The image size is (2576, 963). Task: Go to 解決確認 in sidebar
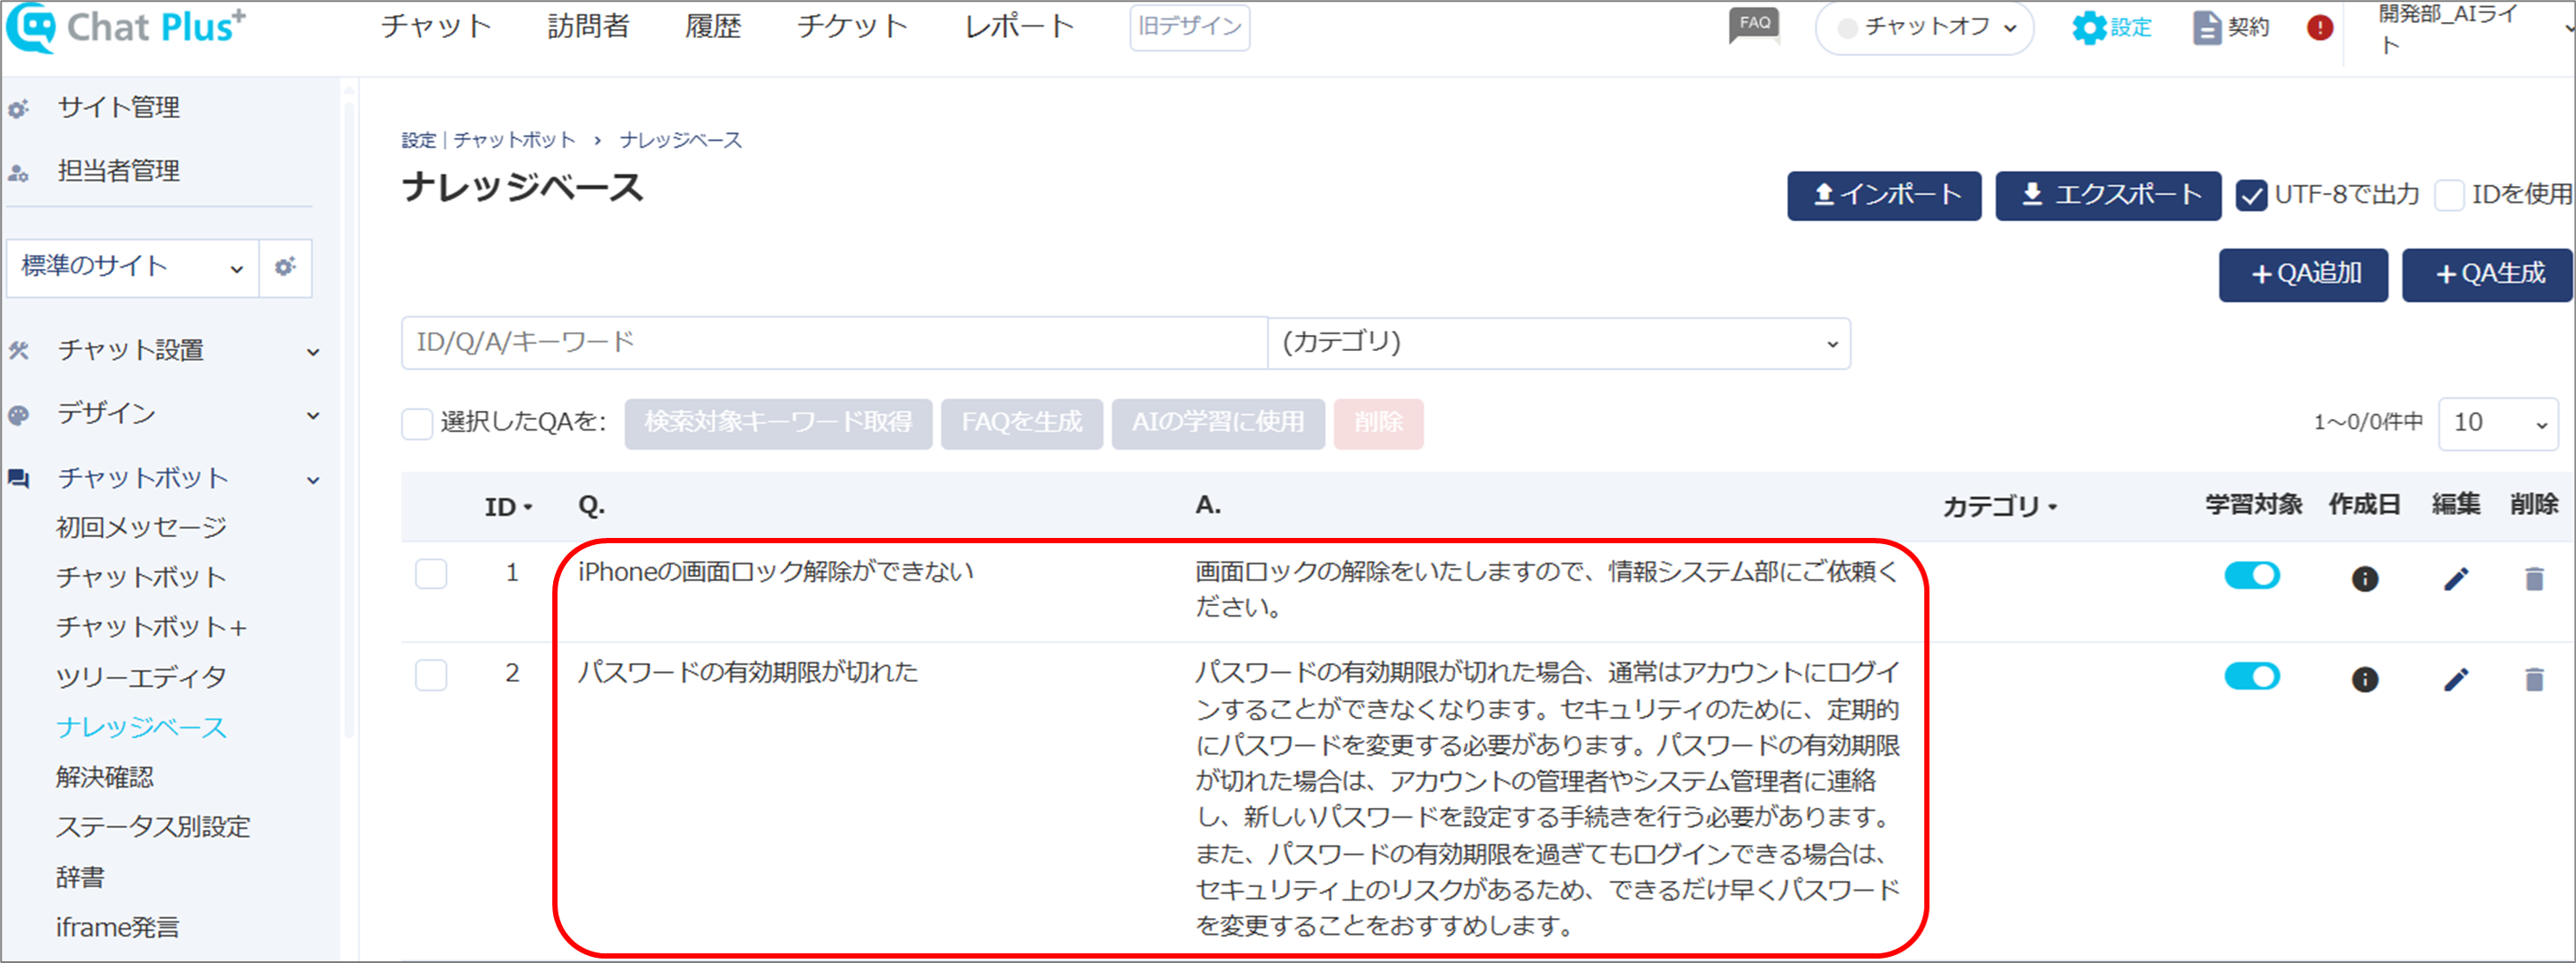105,777
